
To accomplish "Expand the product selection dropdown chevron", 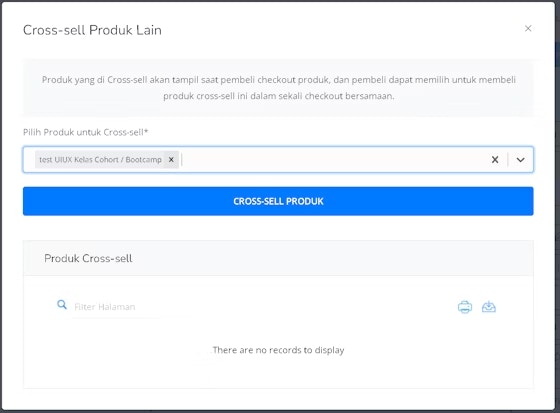I will point(520,160).
